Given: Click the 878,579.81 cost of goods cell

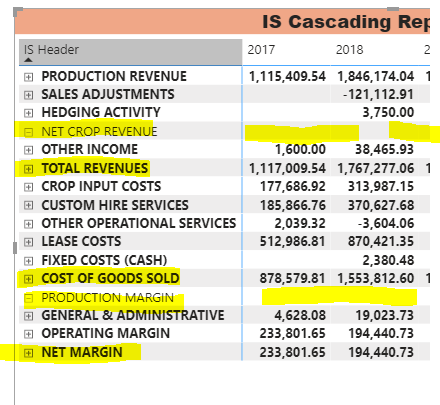Looking at the screenshot, I should 293,279.
